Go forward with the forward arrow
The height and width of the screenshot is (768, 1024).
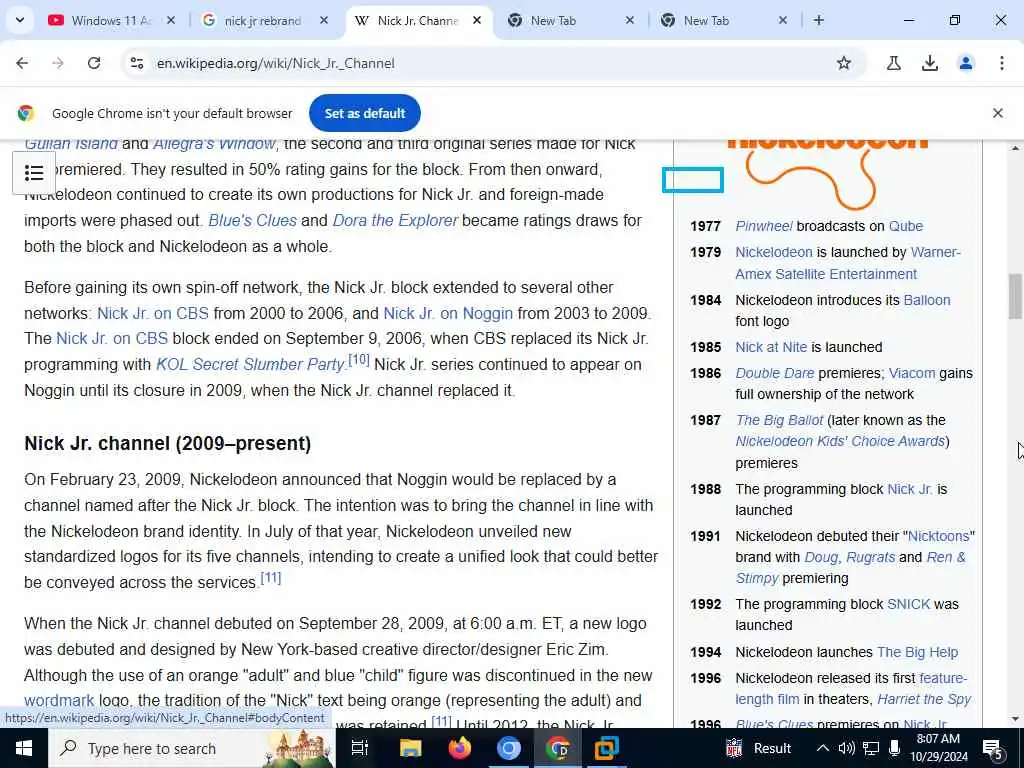click(x=58, y=63)
